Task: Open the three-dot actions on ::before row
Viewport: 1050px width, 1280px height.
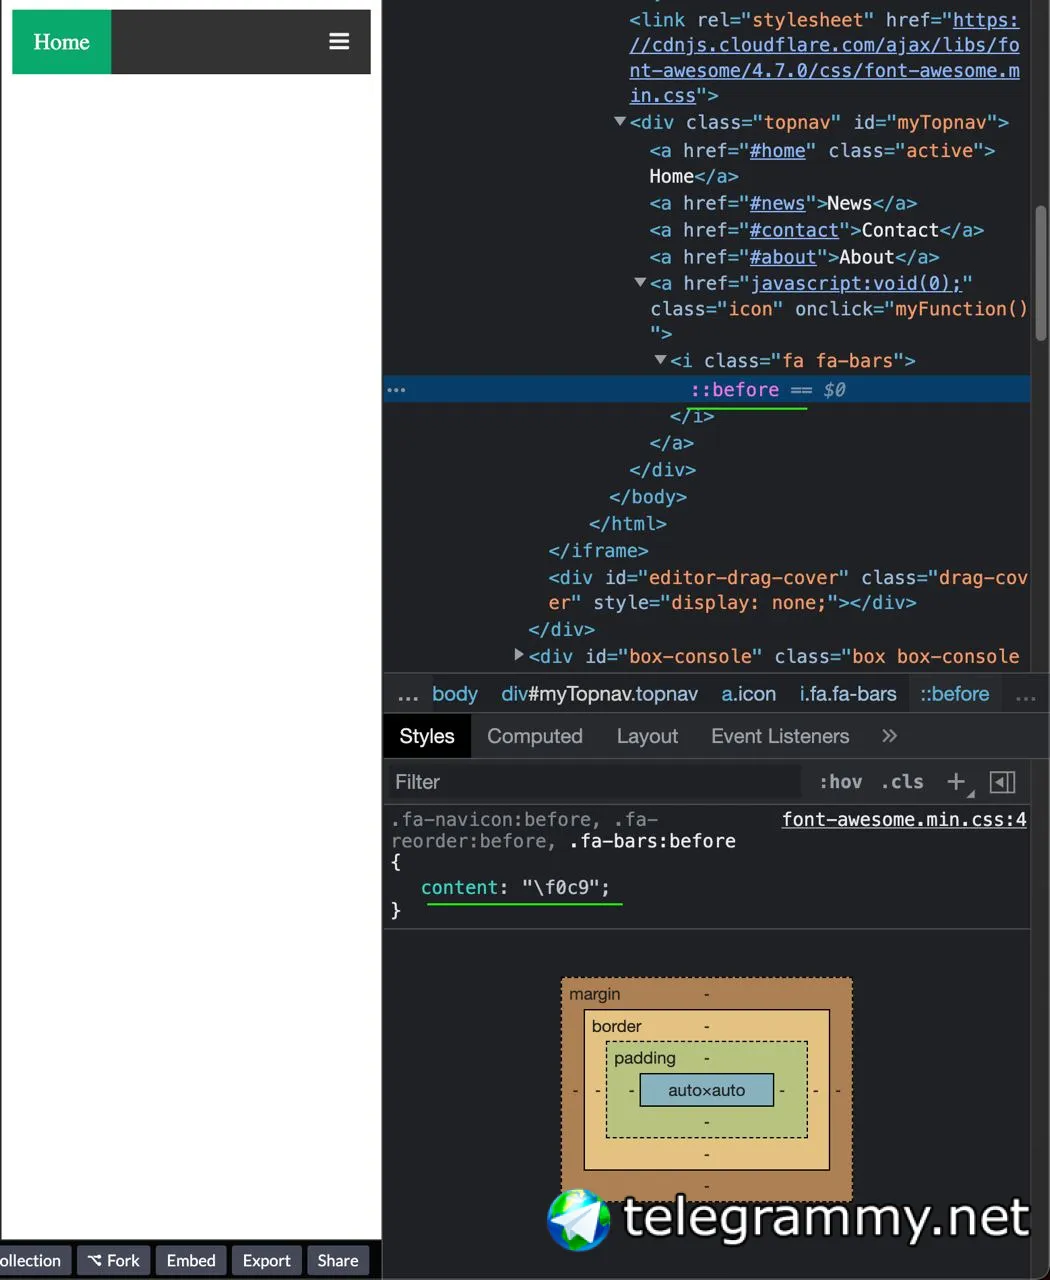Action: tap(396, 390)
